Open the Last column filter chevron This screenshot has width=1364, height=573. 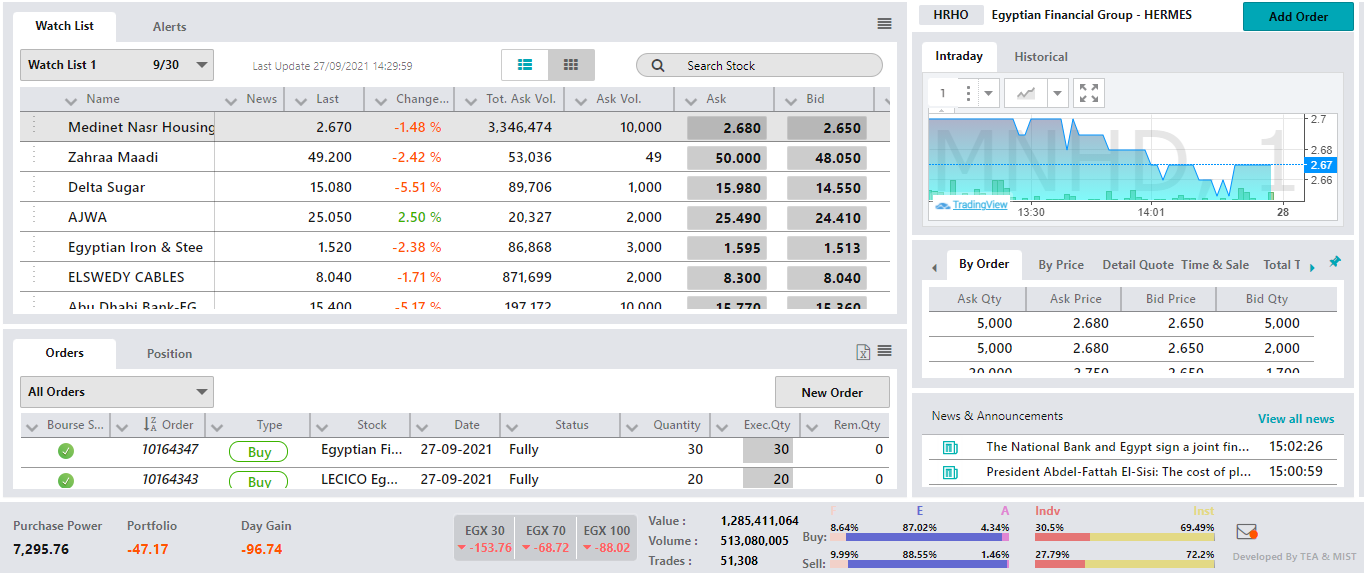click(300, 100)
